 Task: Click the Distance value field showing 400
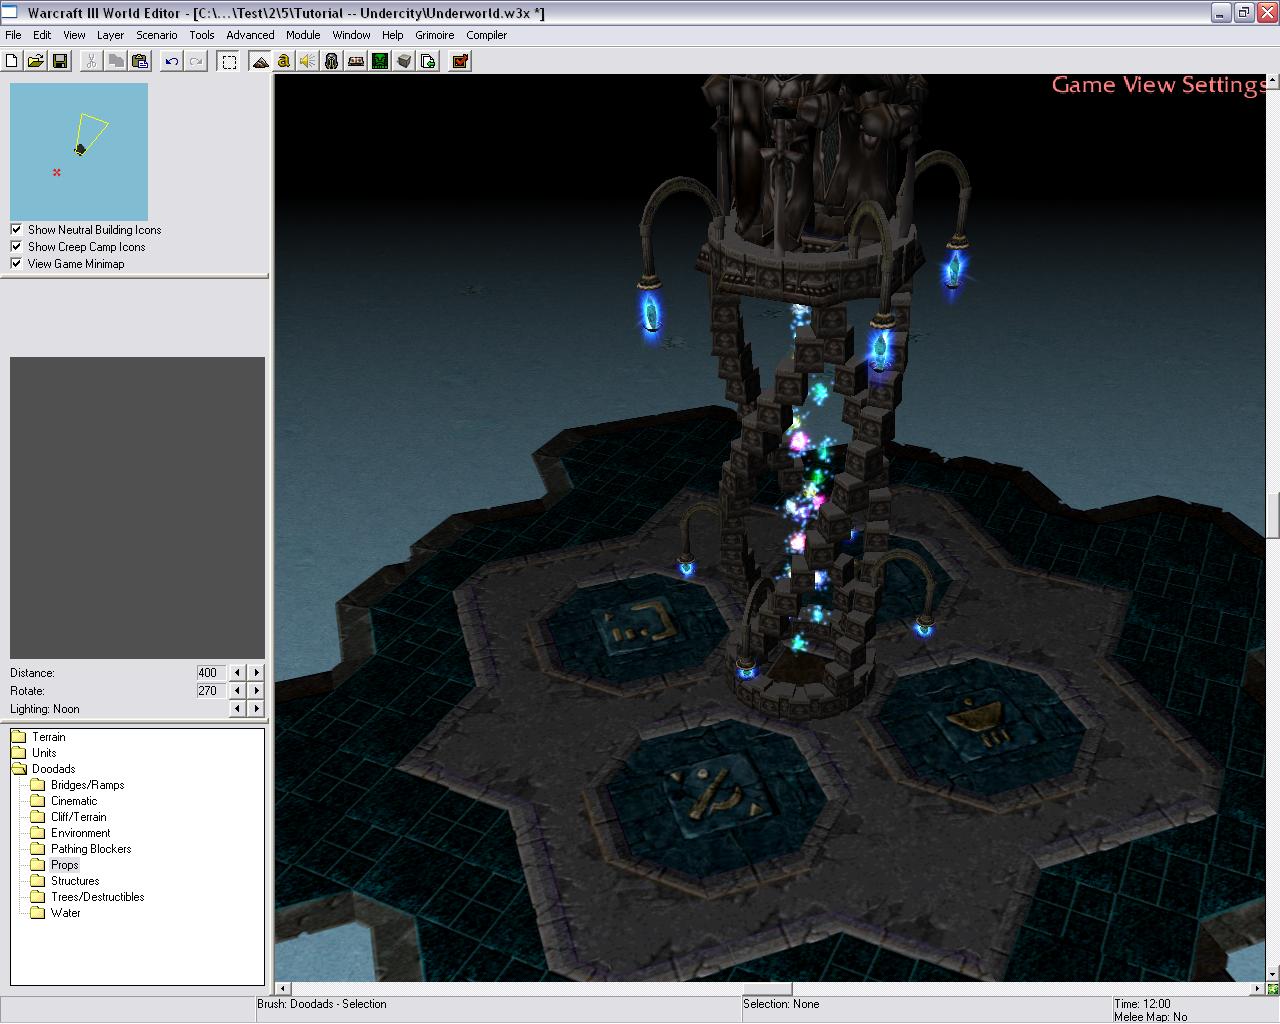pyautogui.click(x=211, y=673)
